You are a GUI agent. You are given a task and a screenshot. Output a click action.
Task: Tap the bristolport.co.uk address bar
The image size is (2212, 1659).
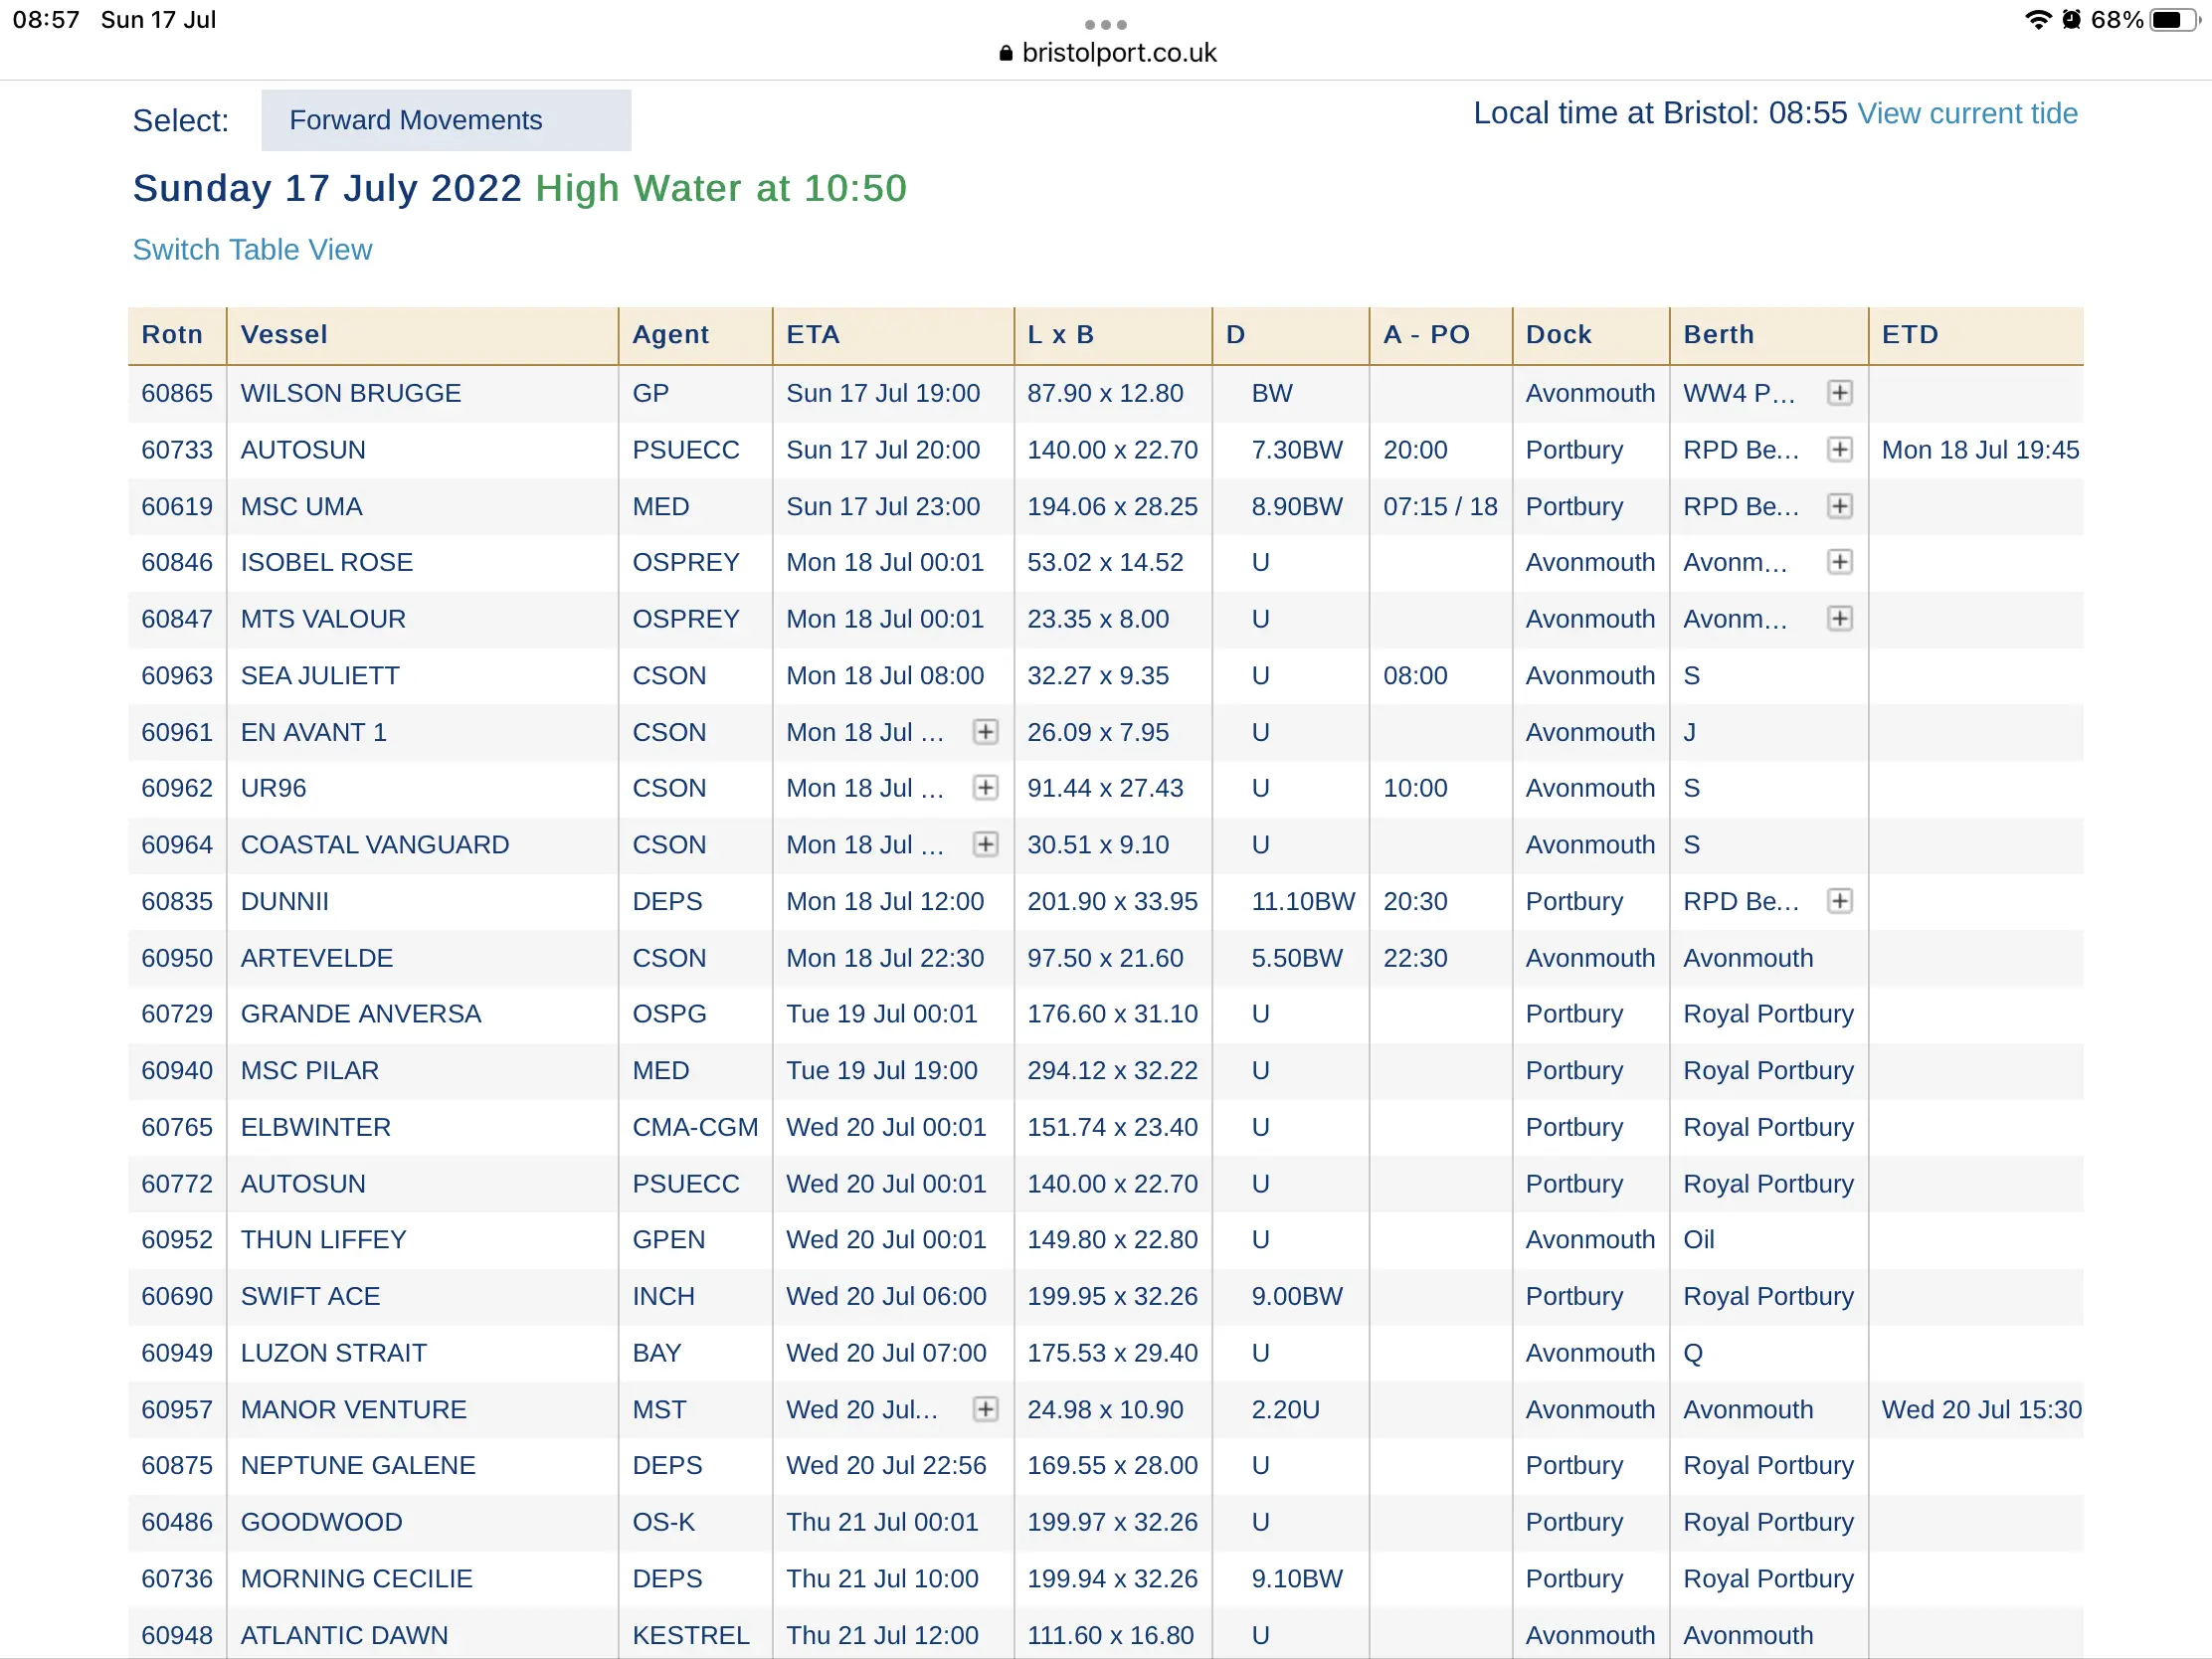(x=1107, y=52)
